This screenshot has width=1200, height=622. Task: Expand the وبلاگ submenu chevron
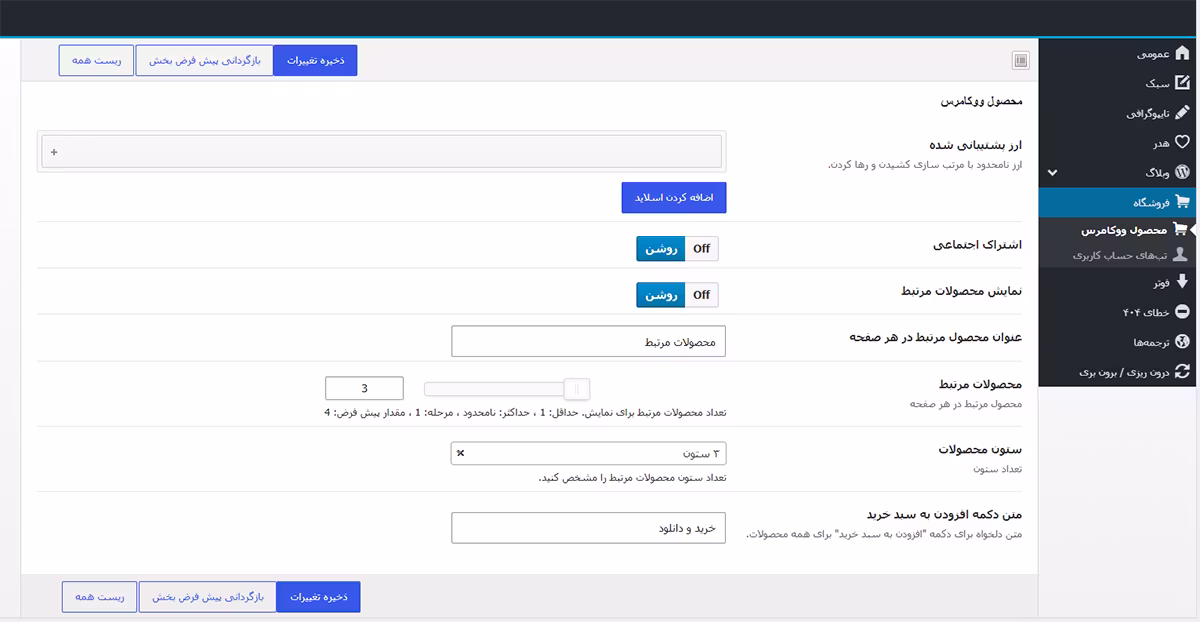[1052, 172]
